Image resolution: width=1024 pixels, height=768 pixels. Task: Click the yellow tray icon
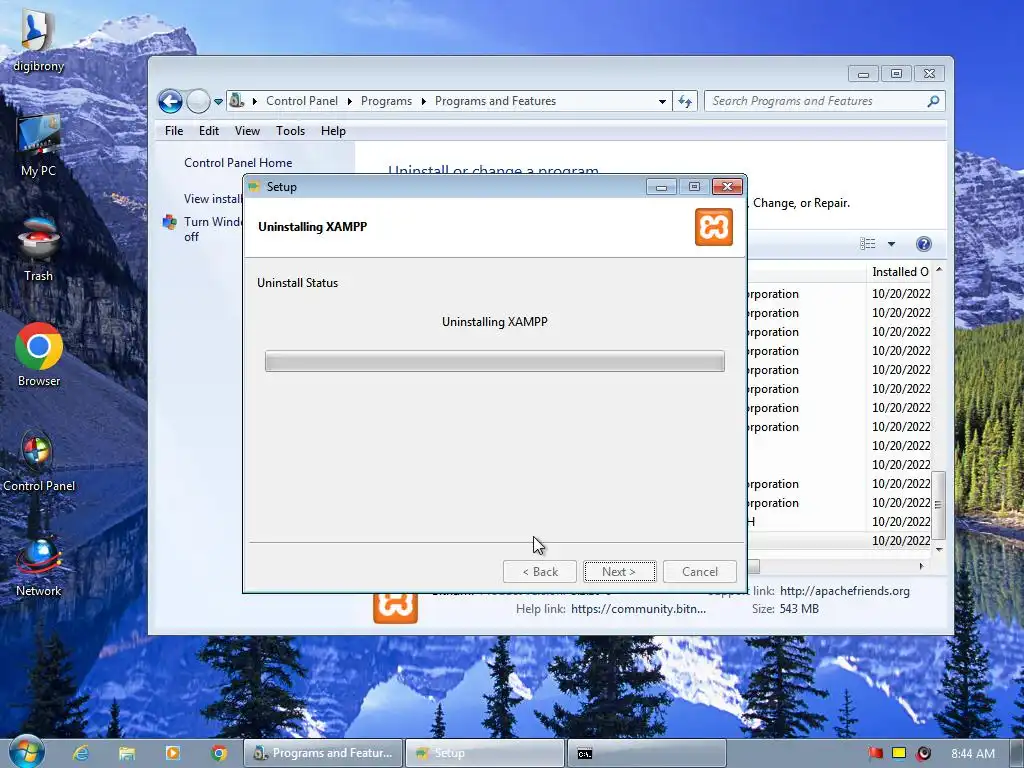pyautogui.click(x=899, y=753)
